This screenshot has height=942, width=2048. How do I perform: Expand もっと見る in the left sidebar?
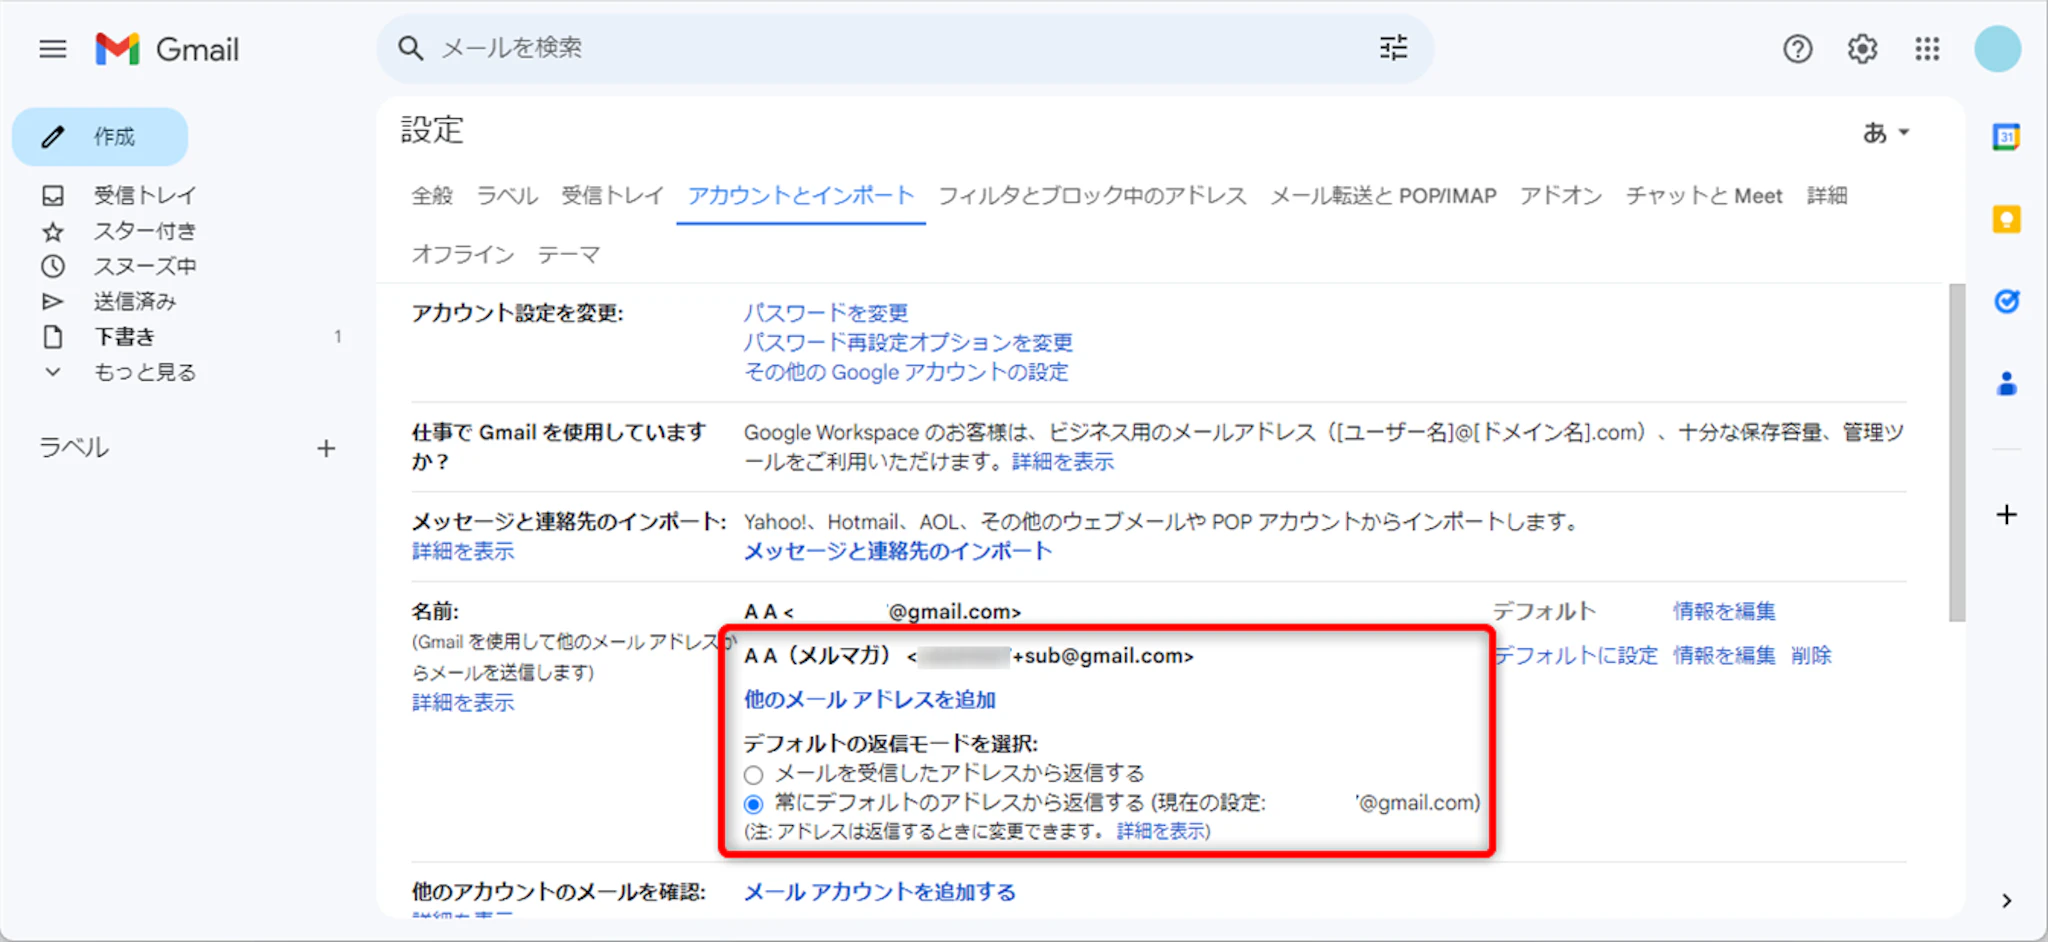pos(144,372)
